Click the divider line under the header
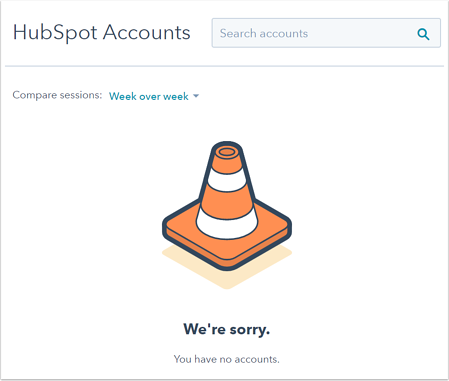Screen dimensions: 449x381 [x=224, y=66]
